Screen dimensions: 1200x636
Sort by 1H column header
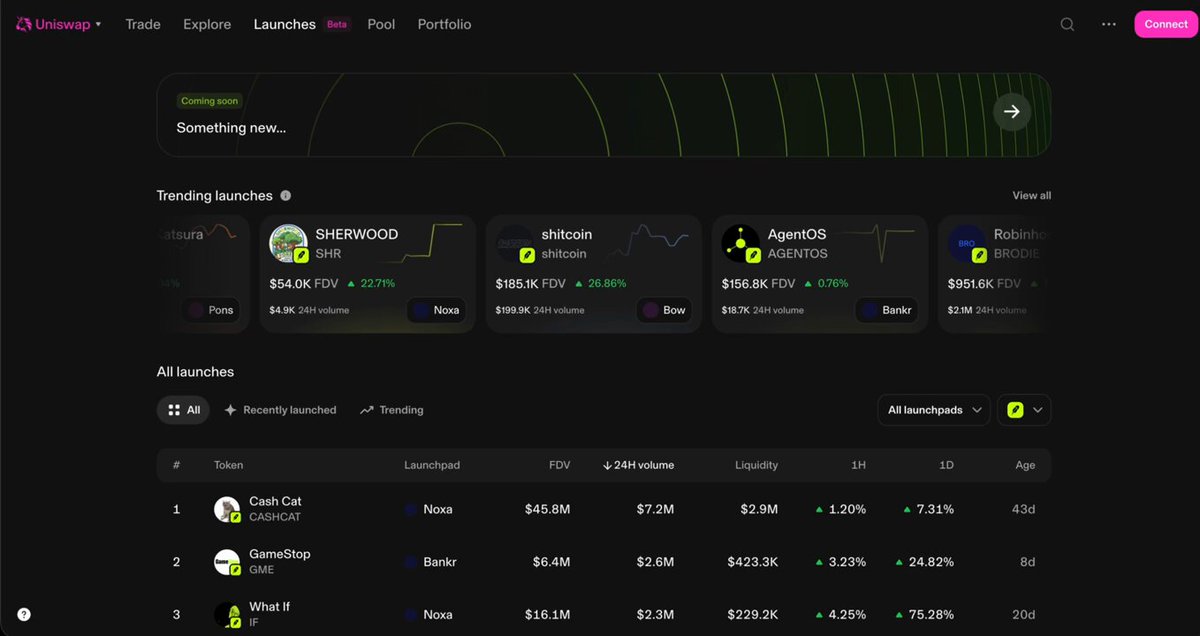(x=858, y=465)
